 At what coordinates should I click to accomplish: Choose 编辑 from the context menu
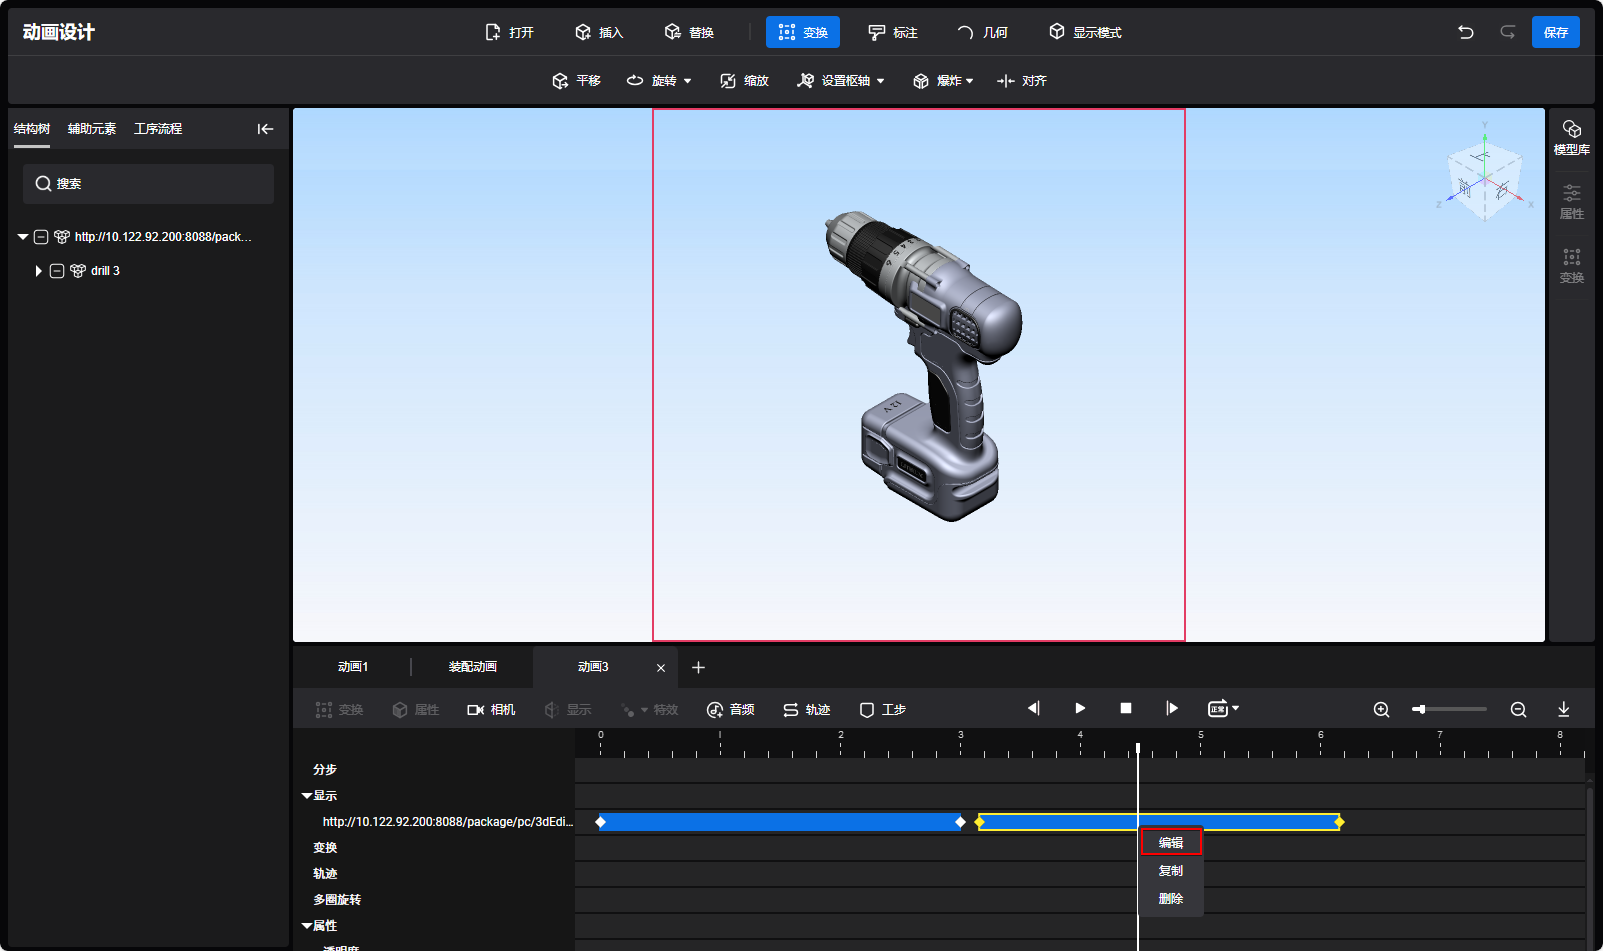[1171, 843]
